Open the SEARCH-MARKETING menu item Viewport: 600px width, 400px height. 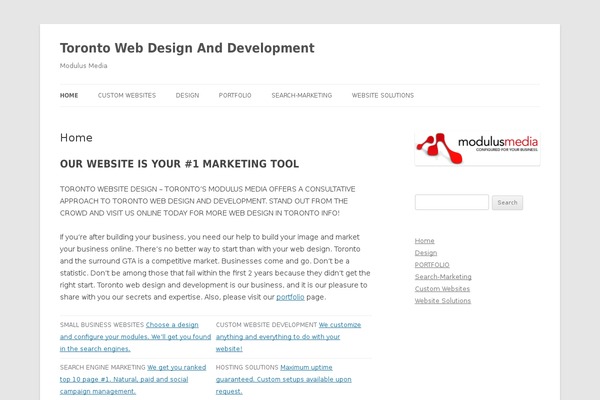pos(302,95)
